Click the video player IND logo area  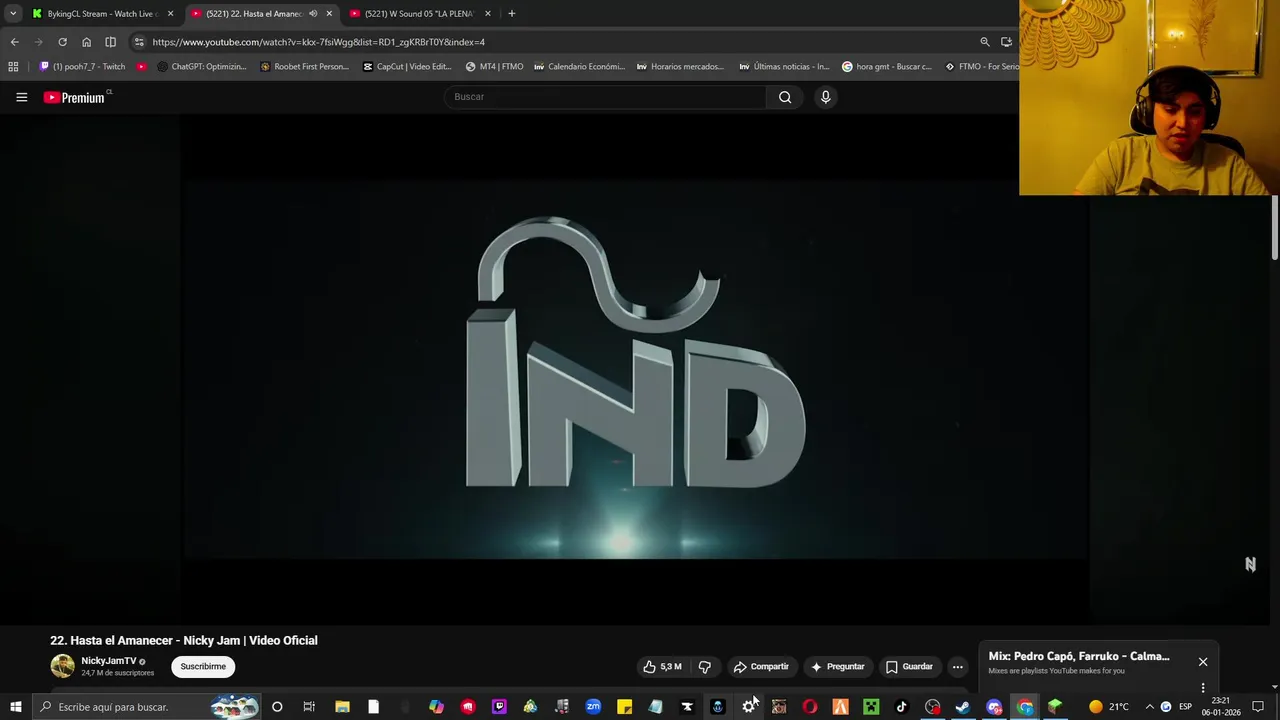635,355
